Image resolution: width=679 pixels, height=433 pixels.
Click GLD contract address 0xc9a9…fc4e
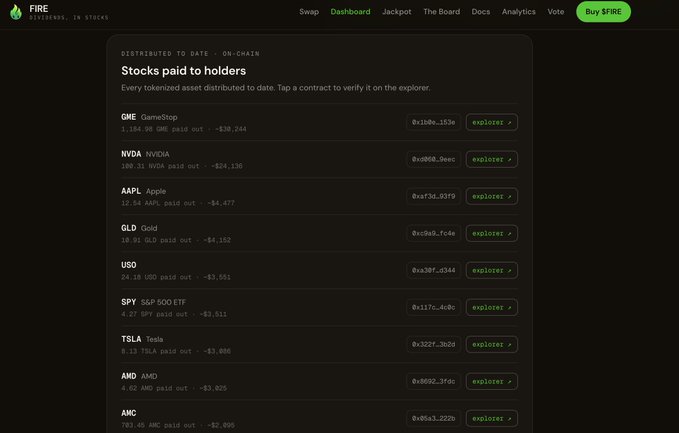click(433, 233)
